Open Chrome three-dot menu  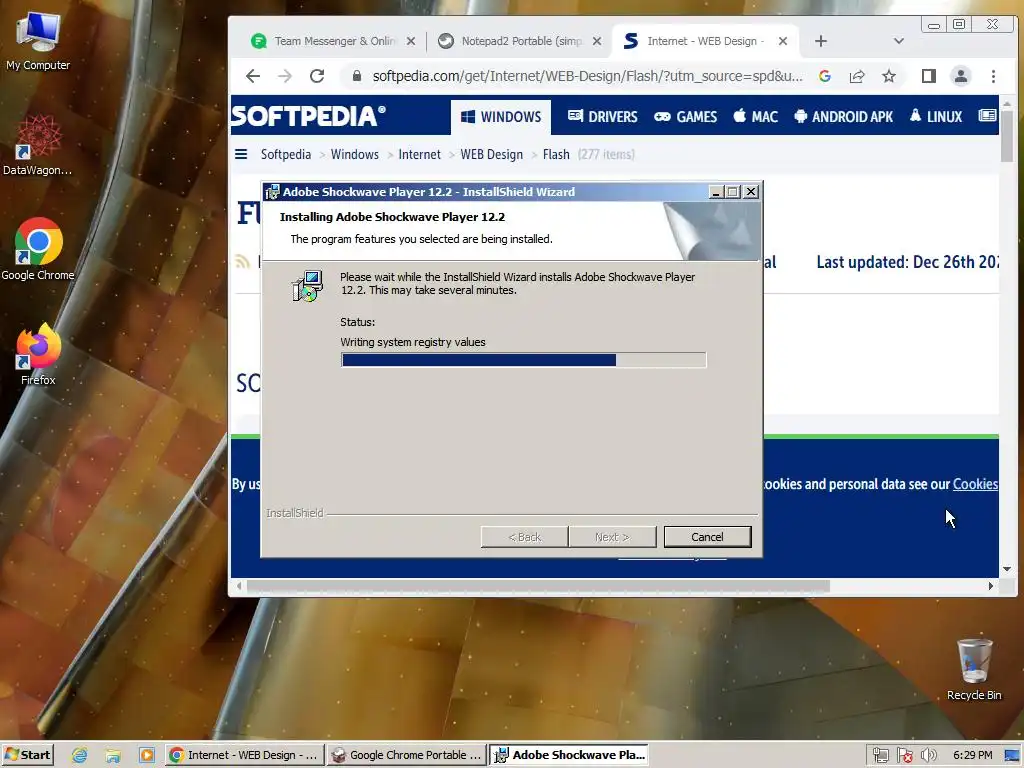coord(993,76)
